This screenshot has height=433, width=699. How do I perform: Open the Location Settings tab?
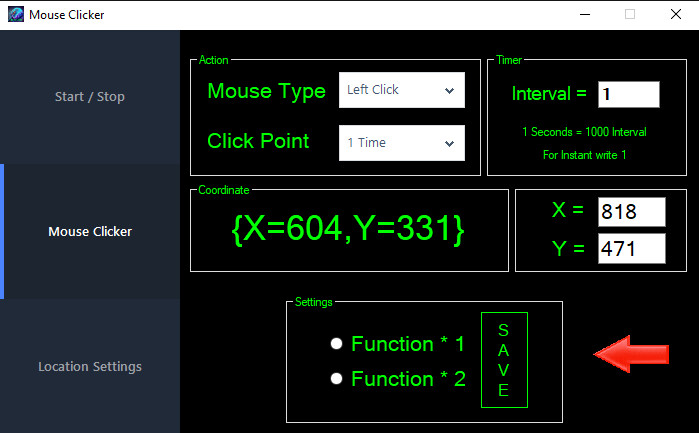point(90,367)
